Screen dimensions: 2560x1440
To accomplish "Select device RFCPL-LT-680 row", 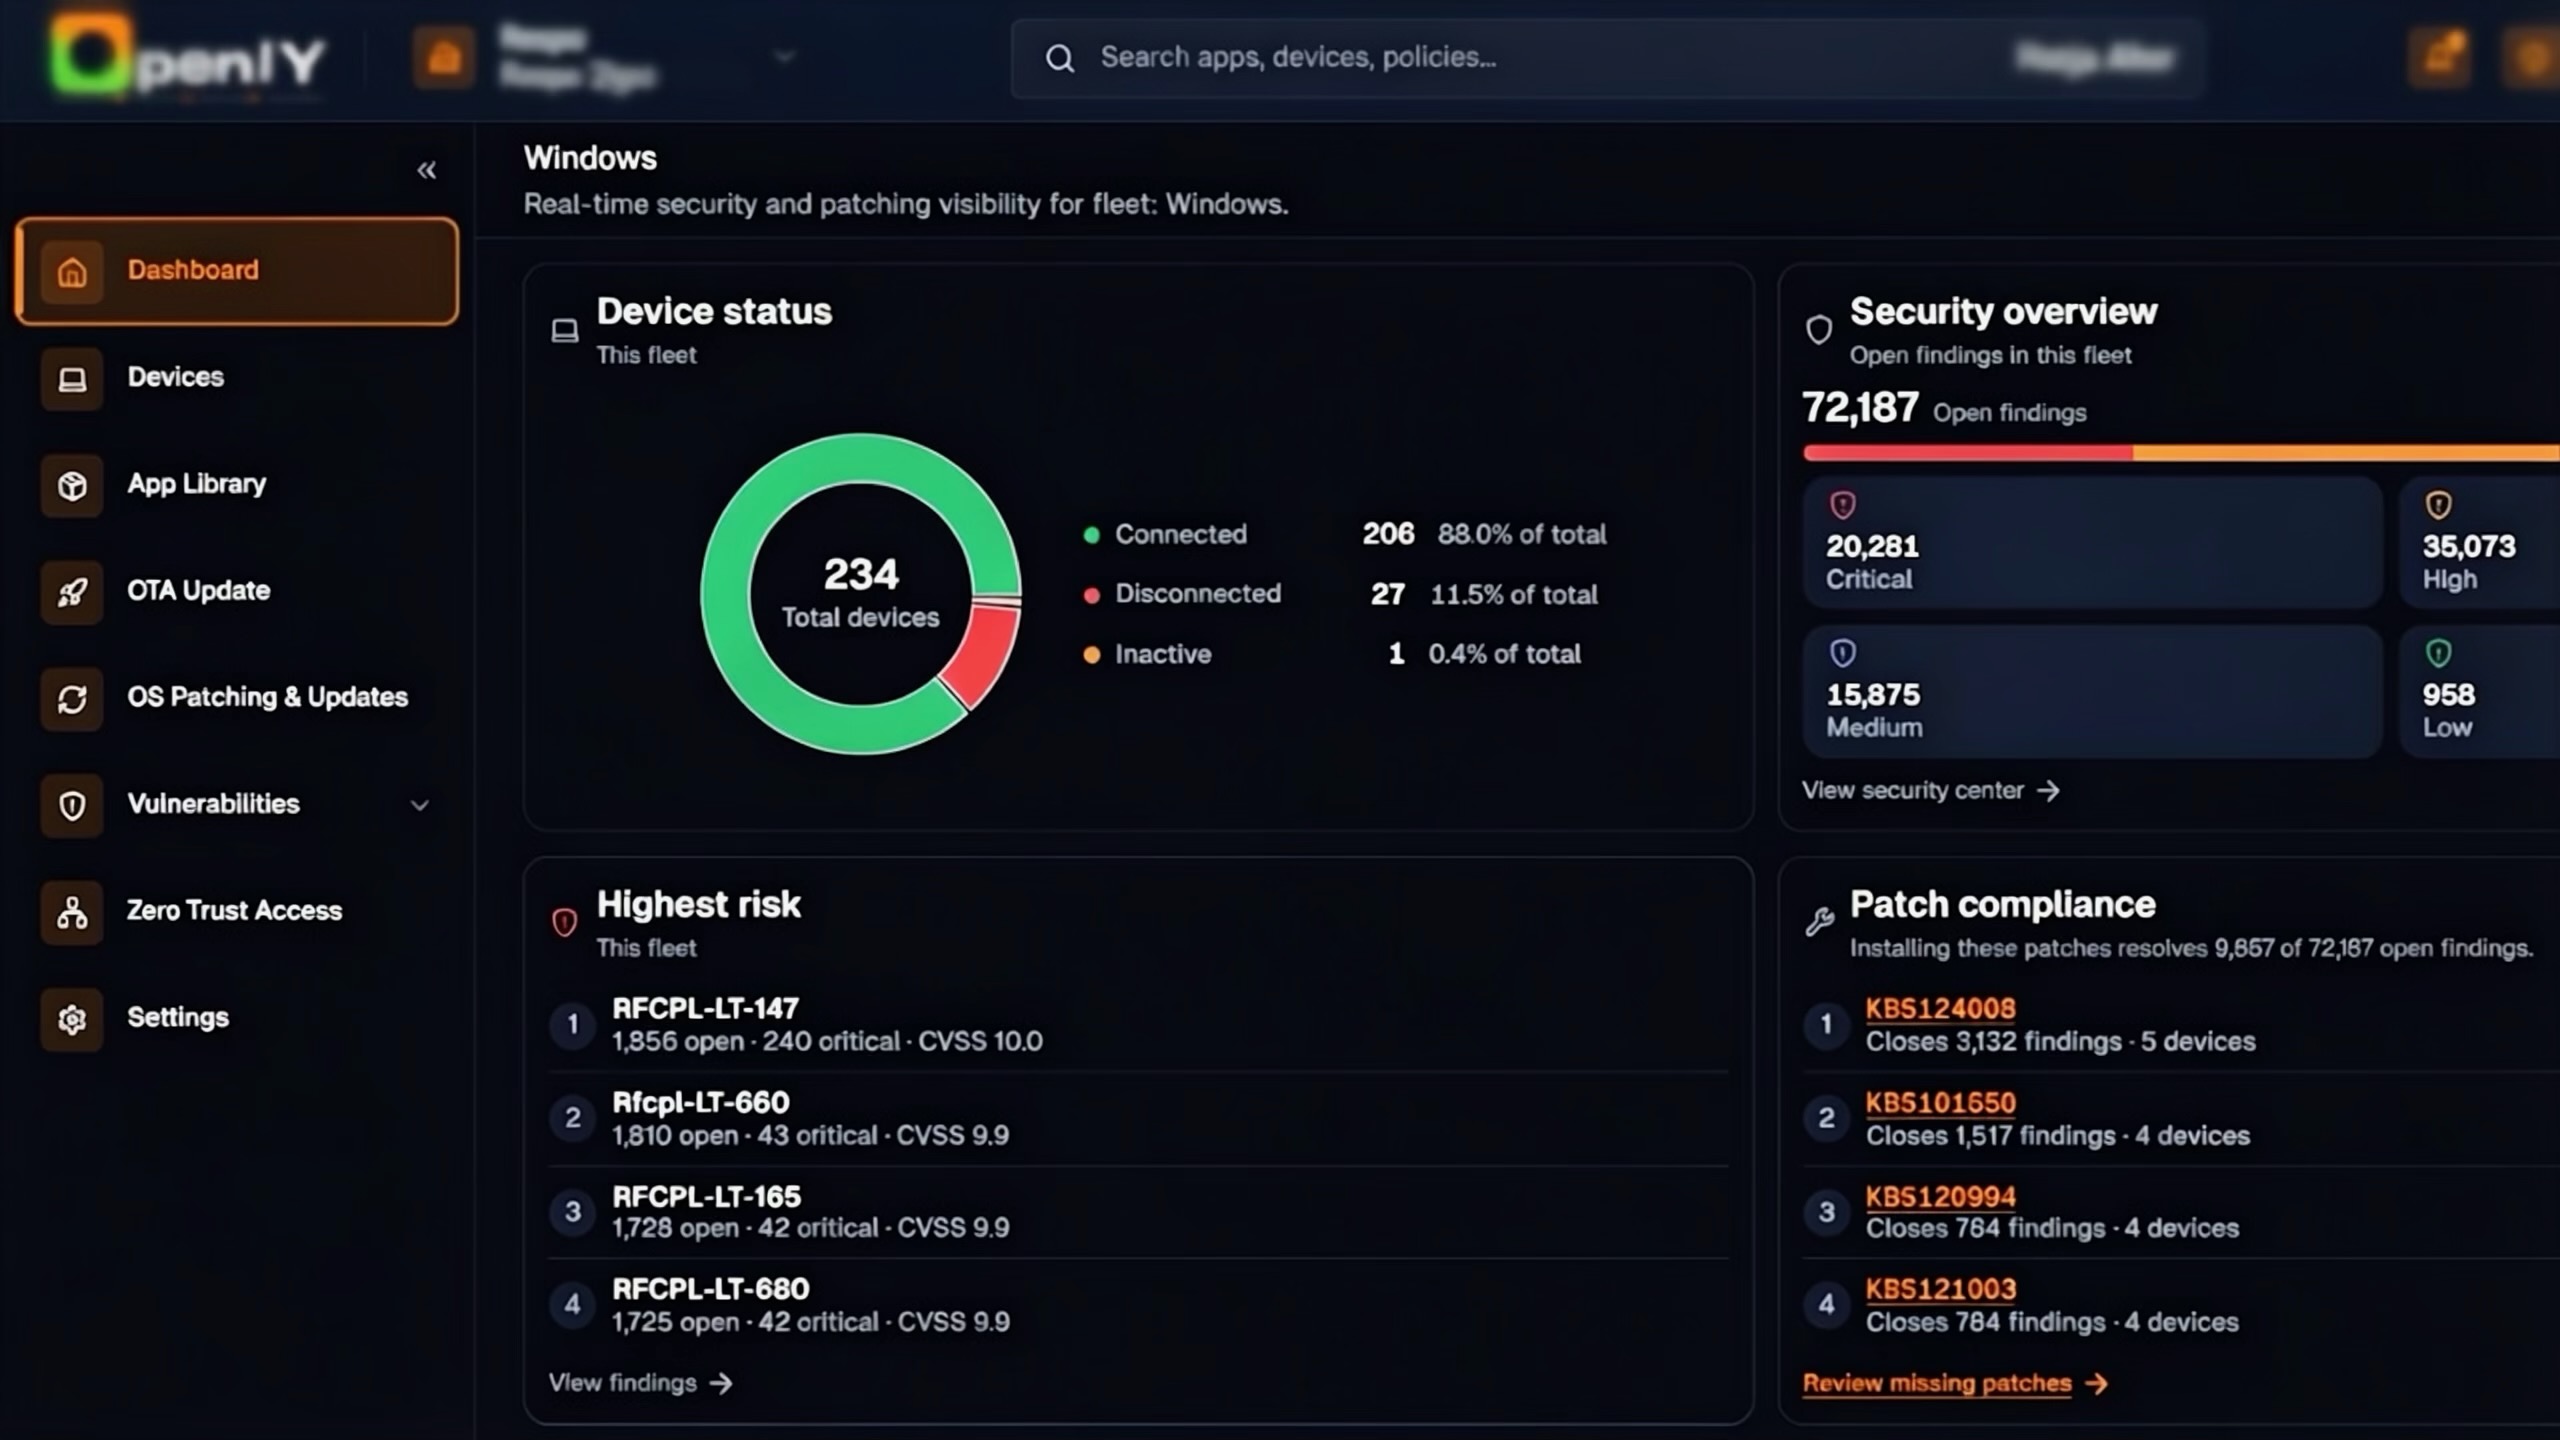I will [1138, 1305].
